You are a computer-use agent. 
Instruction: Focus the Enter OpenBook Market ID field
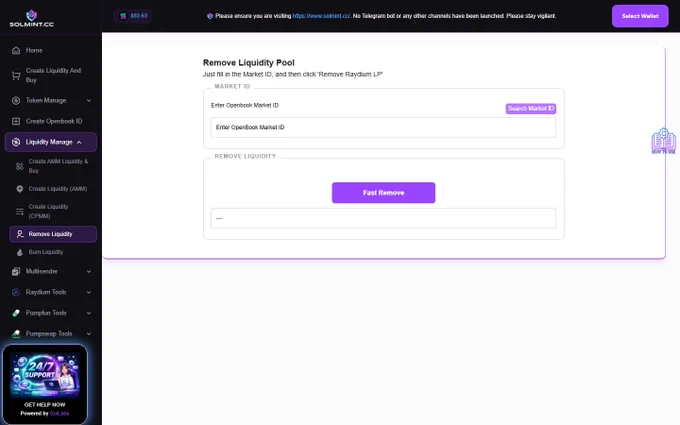(x=383, y=128)
